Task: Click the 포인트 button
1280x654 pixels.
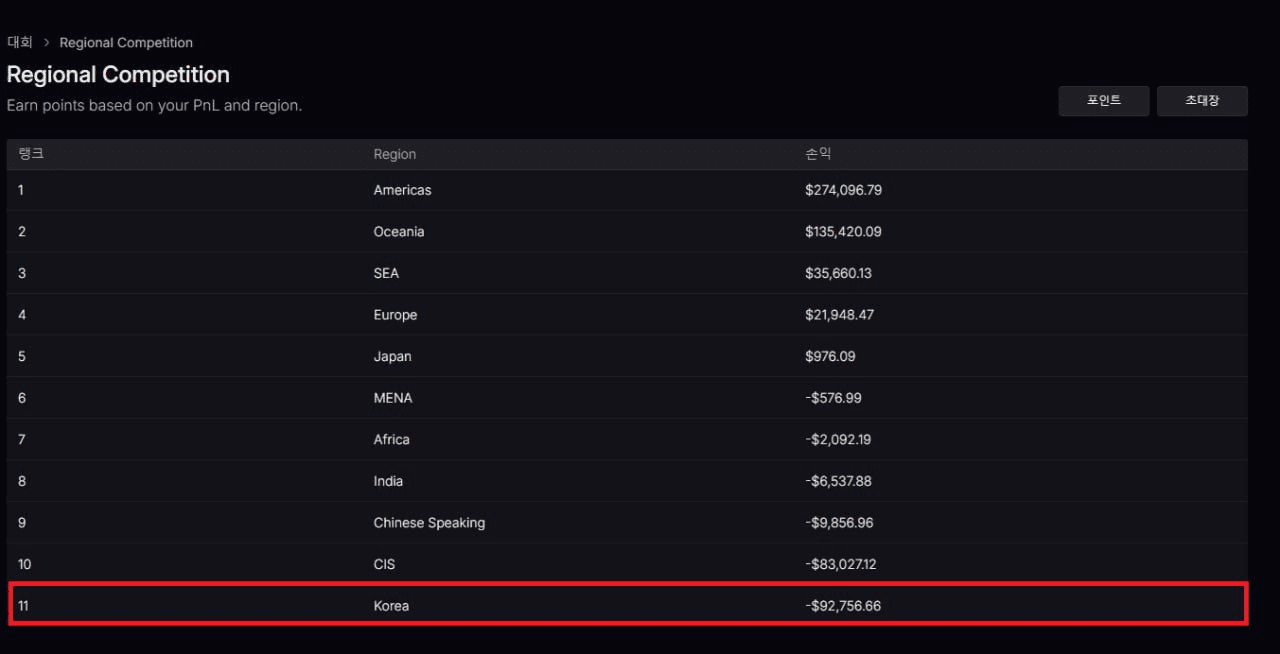Action: coord(1103,101)
